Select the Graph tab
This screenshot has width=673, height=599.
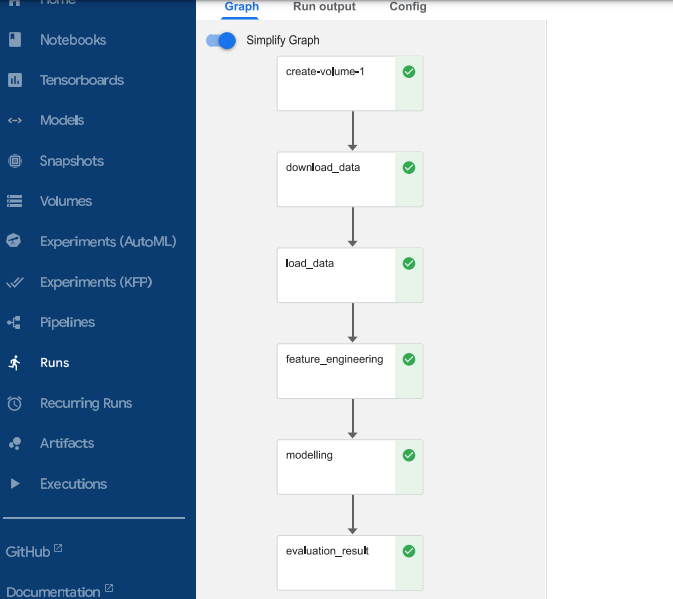coord(241,7)
